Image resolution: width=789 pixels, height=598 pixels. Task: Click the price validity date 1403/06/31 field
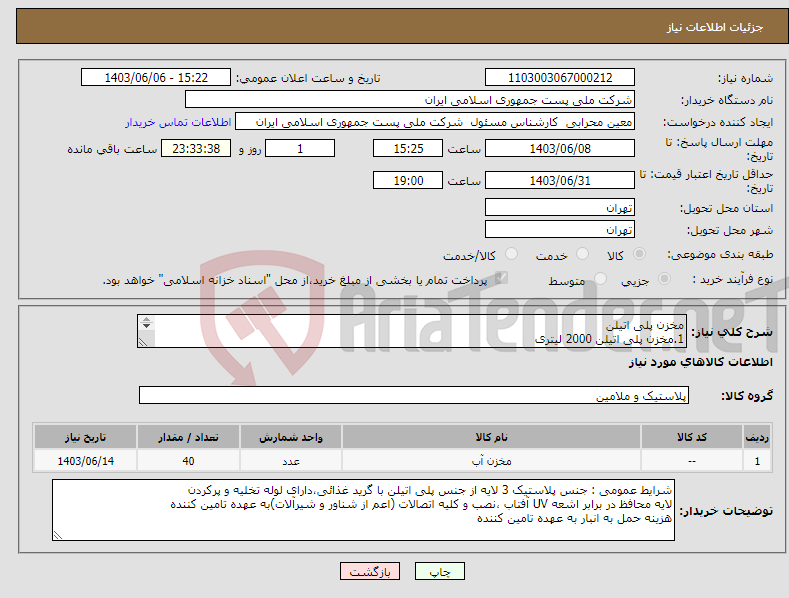560,180
